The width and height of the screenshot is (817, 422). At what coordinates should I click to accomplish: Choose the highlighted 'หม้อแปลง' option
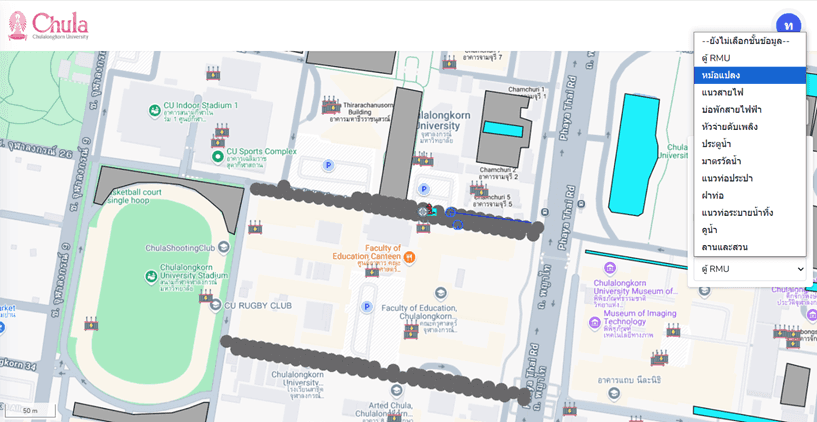[750, 76]
